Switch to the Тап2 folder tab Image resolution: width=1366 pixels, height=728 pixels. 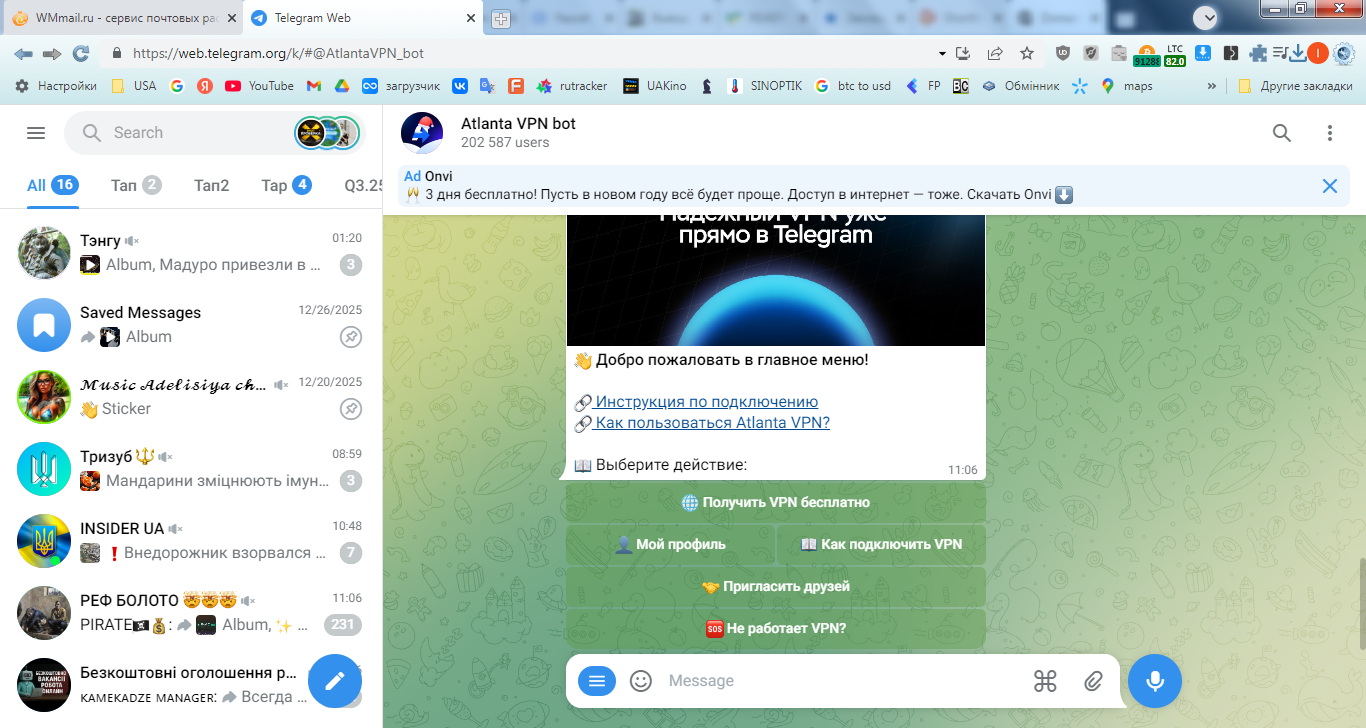point(212,185)
